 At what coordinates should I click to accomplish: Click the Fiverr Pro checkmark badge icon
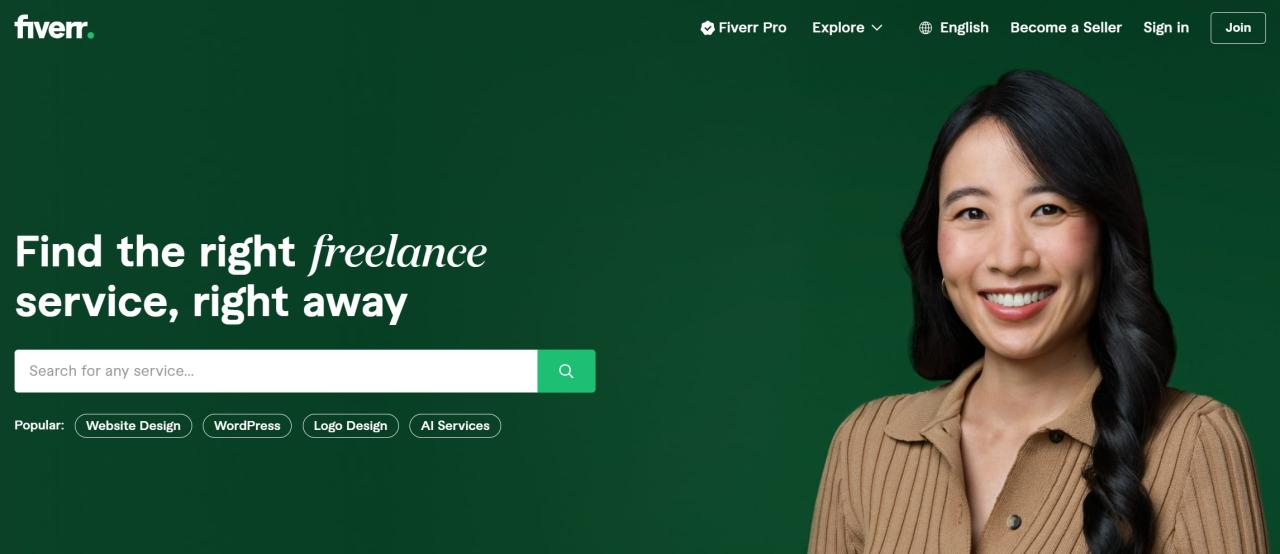pyautogui.click(x=707, y=28)
